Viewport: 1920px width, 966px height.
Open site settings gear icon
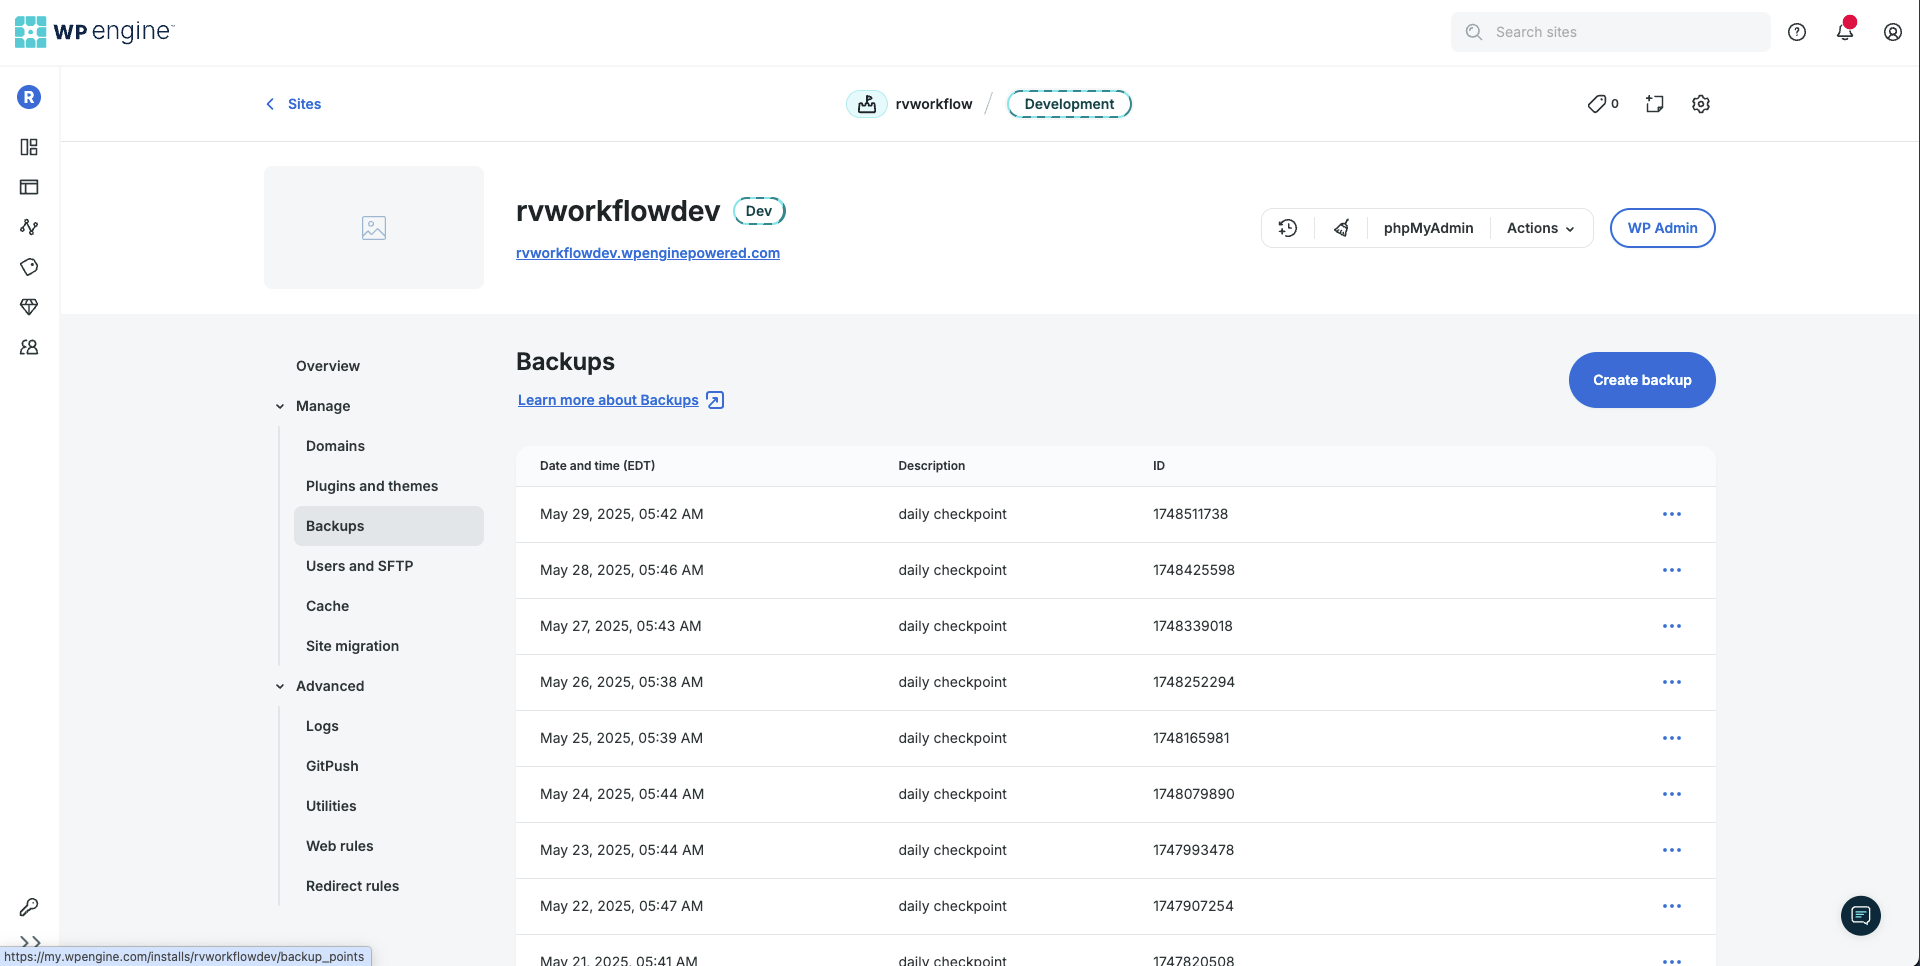click(1701, 104)
